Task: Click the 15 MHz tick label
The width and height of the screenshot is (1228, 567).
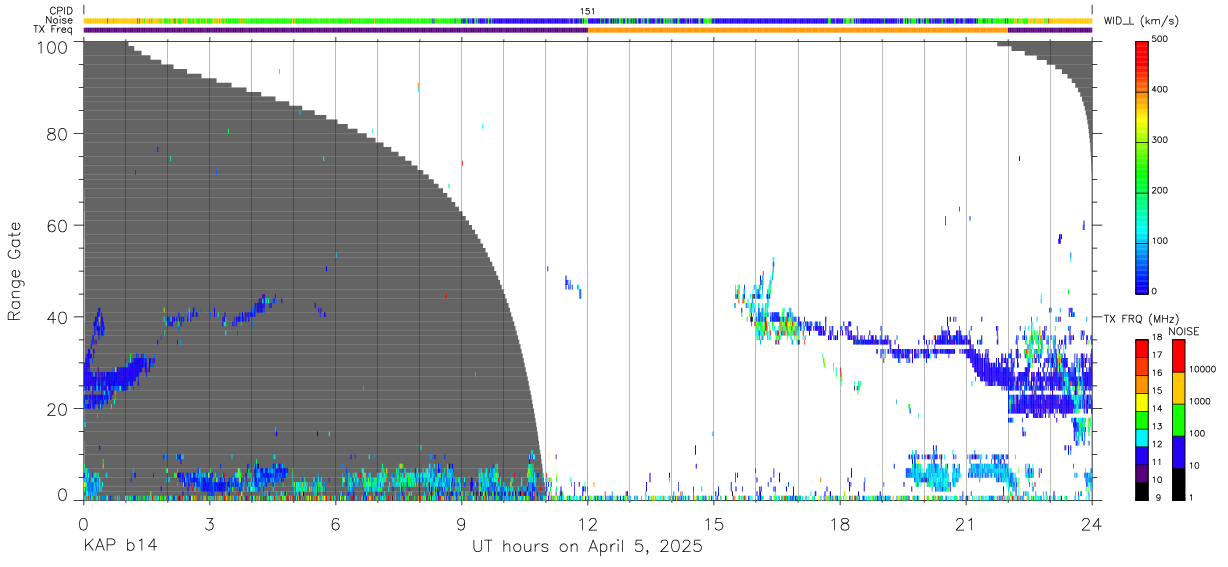Action: click(1158, 390)
